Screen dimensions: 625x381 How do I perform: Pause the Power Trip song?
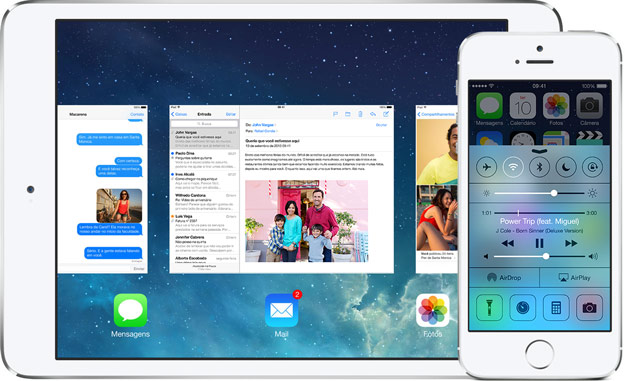(539, 243)
